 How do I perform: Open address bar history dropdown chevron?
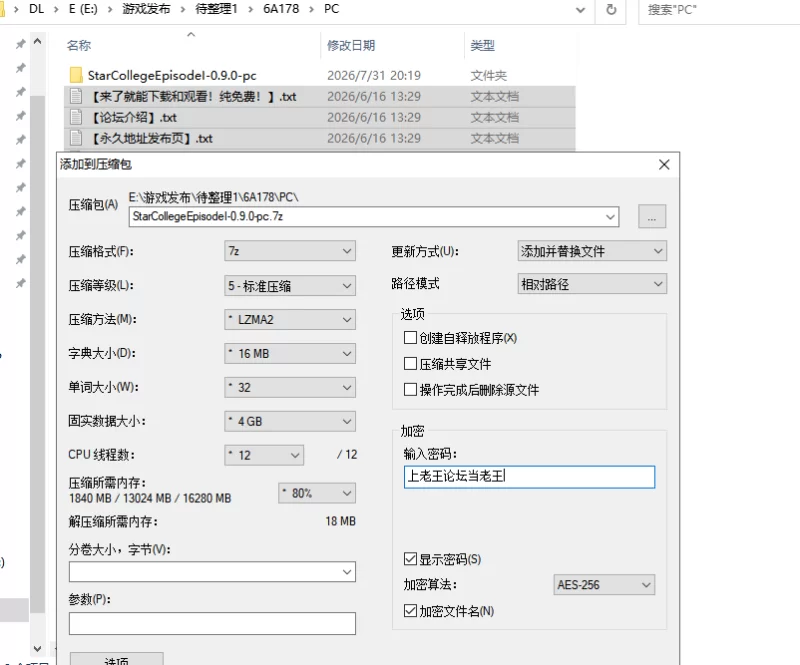[580, 10]
